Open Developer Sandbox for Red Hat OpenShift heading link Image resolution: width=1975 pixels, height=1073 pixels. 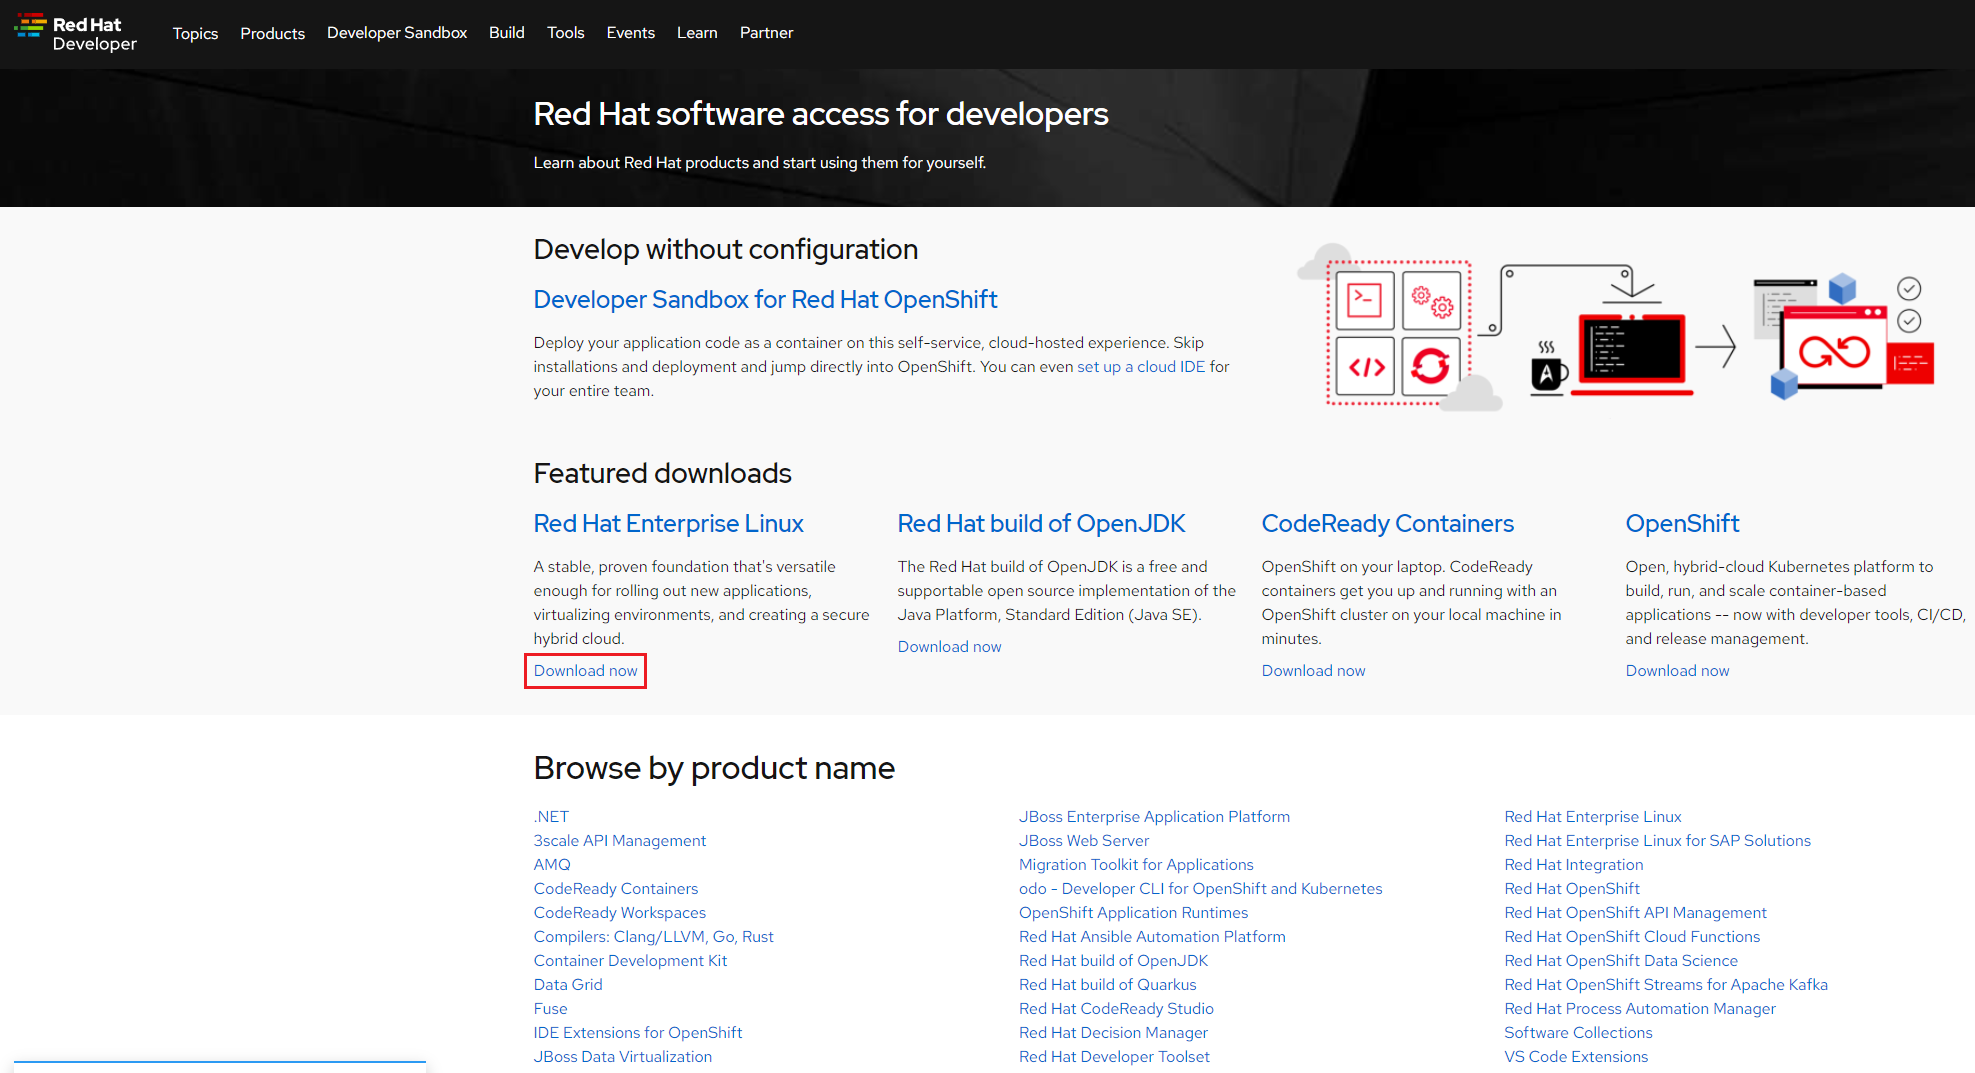click(x=765, y=300)
